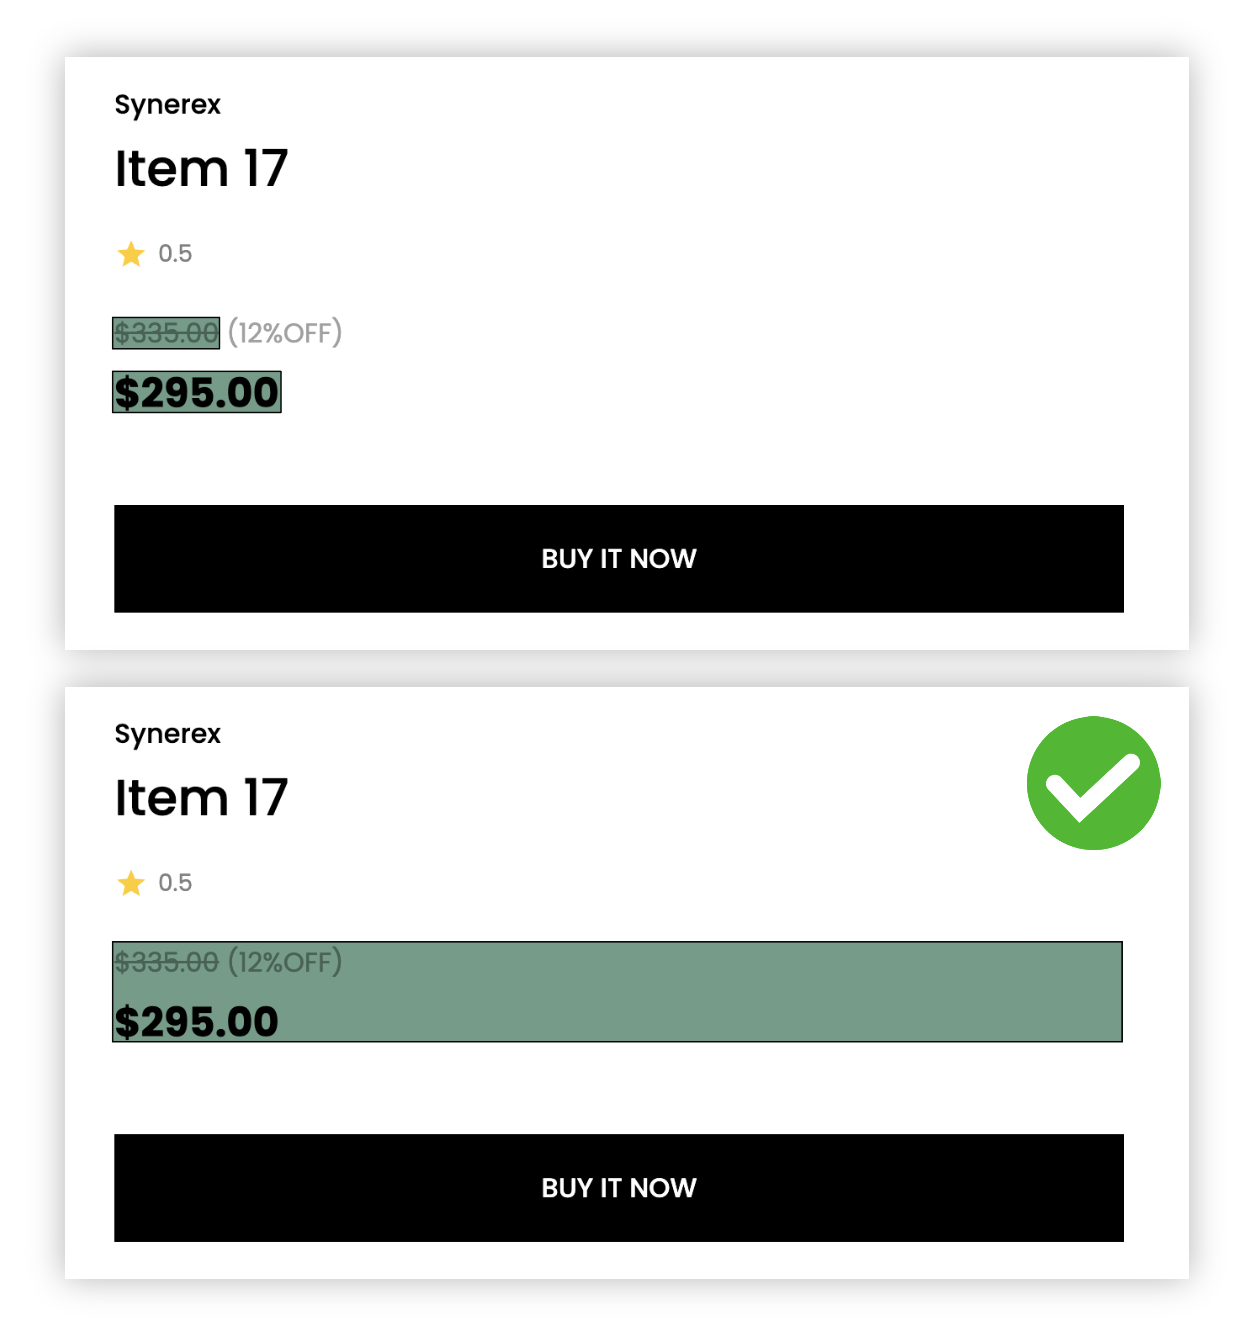
Task: Click highlighted $295.00 price in top card
Action: (196, 392)
